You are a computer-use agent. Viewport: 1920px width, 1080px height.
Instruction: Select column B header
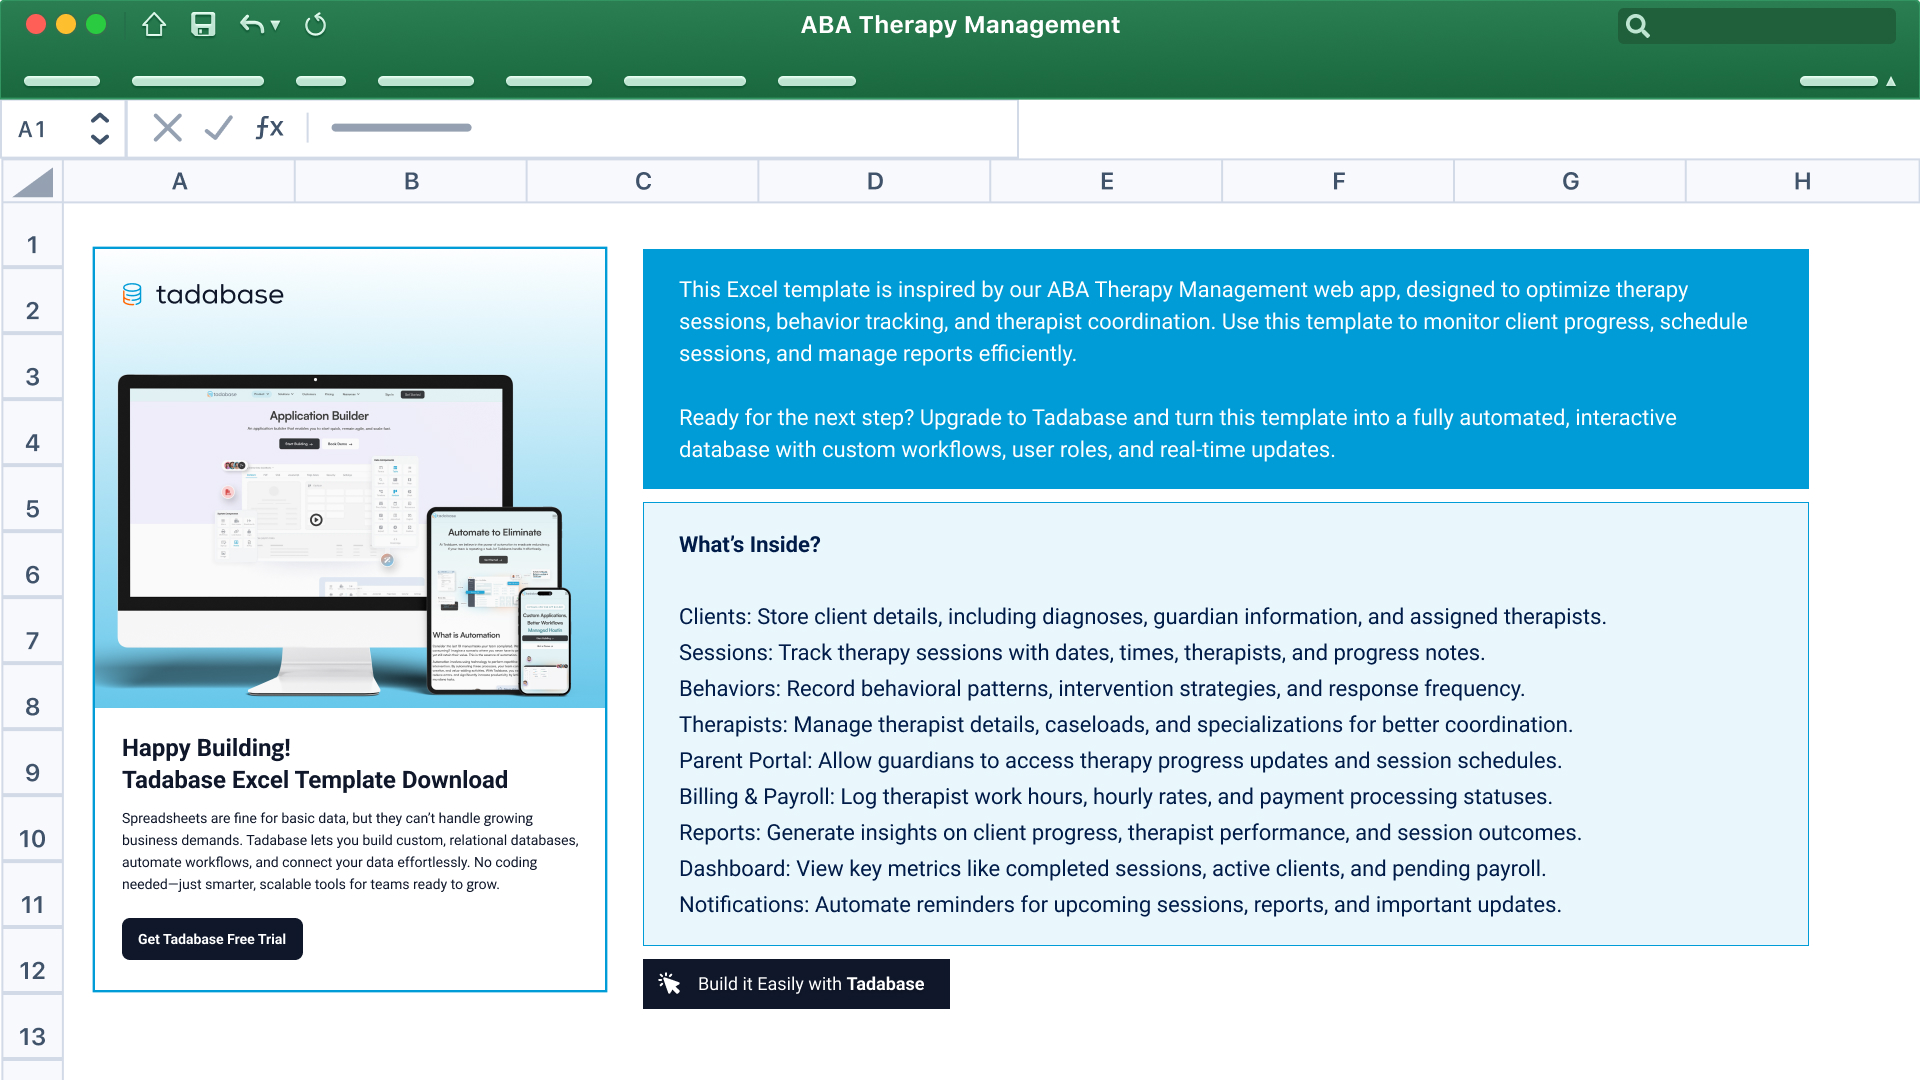tap(411, 182)
